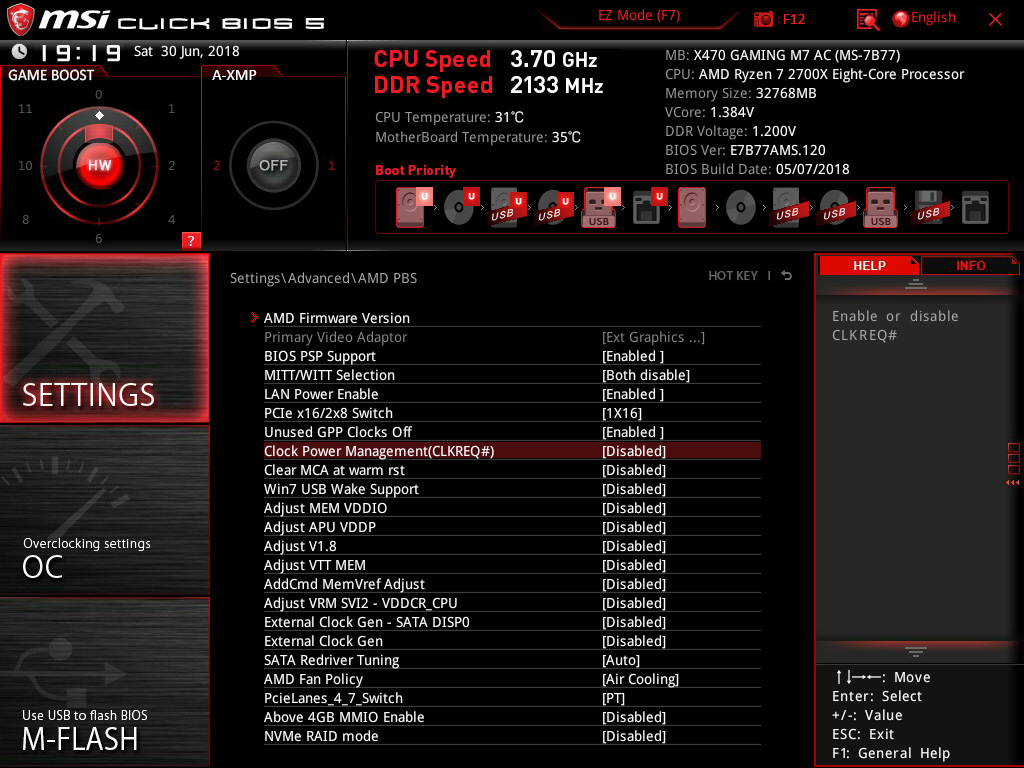Switch to EZ Mode (F7)

click(639, 16)
